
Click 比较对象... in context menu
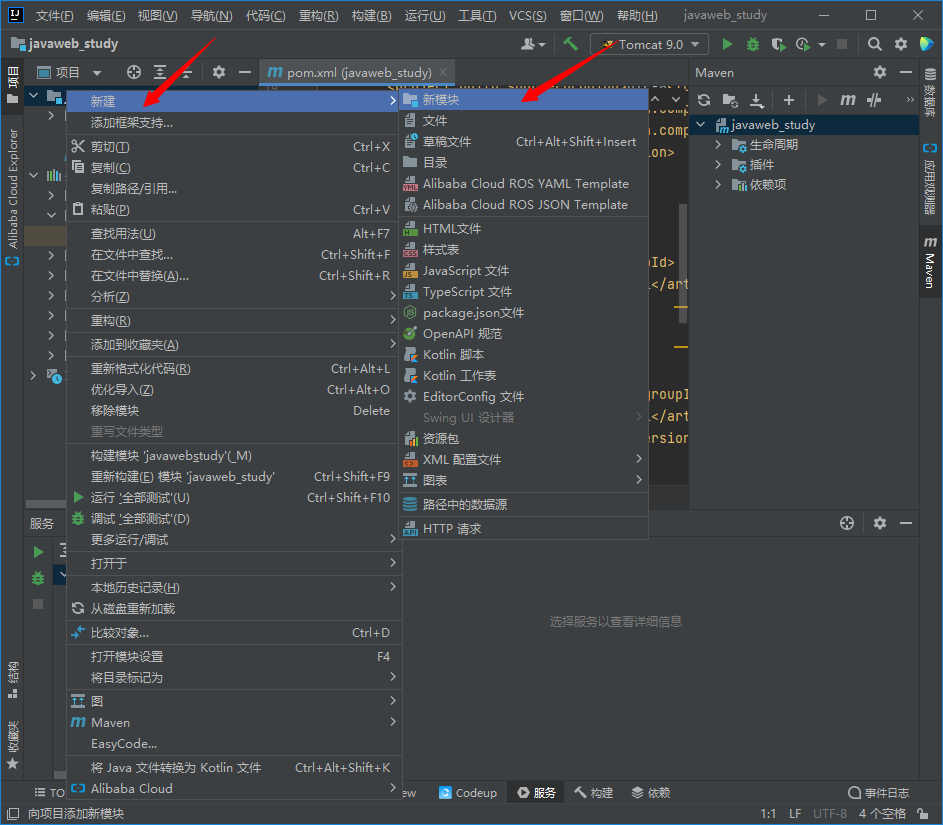[x=234, y=633]
